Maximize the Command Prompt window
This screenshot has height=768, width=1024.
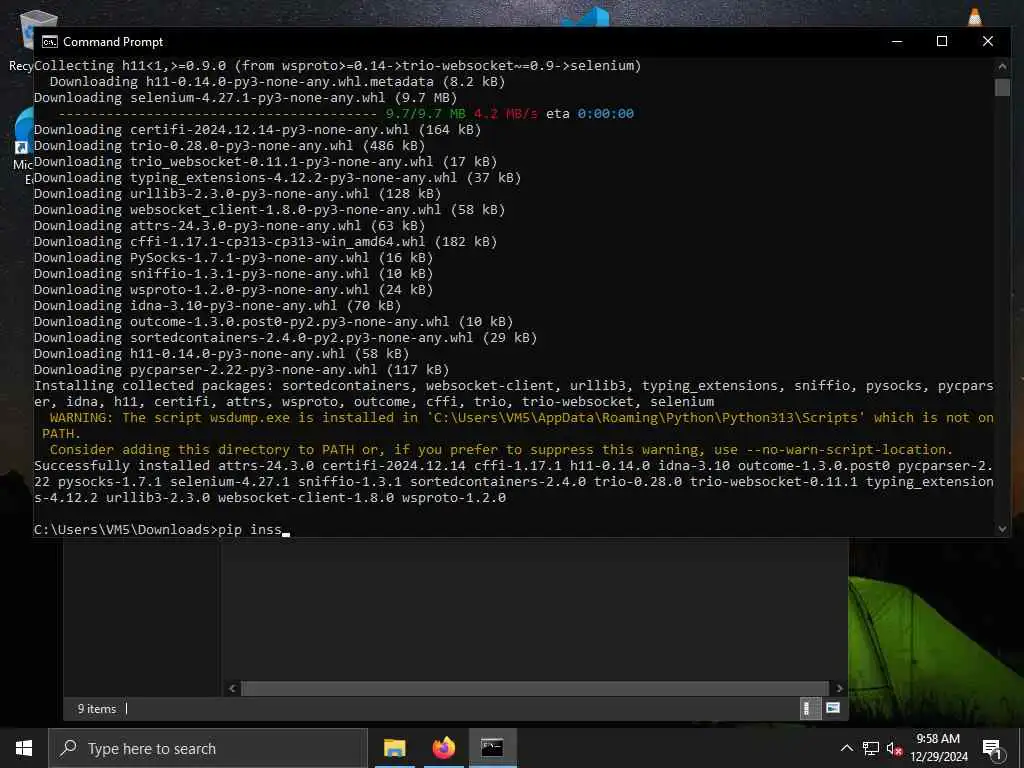tap(942, 41)
